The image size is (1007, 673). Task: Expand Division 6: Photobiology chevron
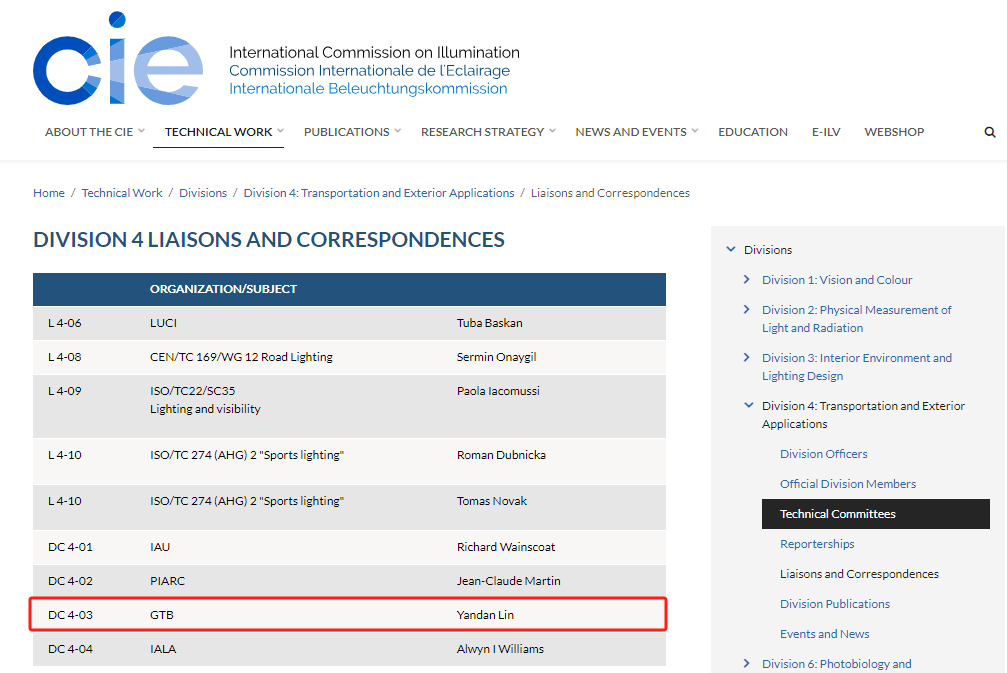(746, 663)
